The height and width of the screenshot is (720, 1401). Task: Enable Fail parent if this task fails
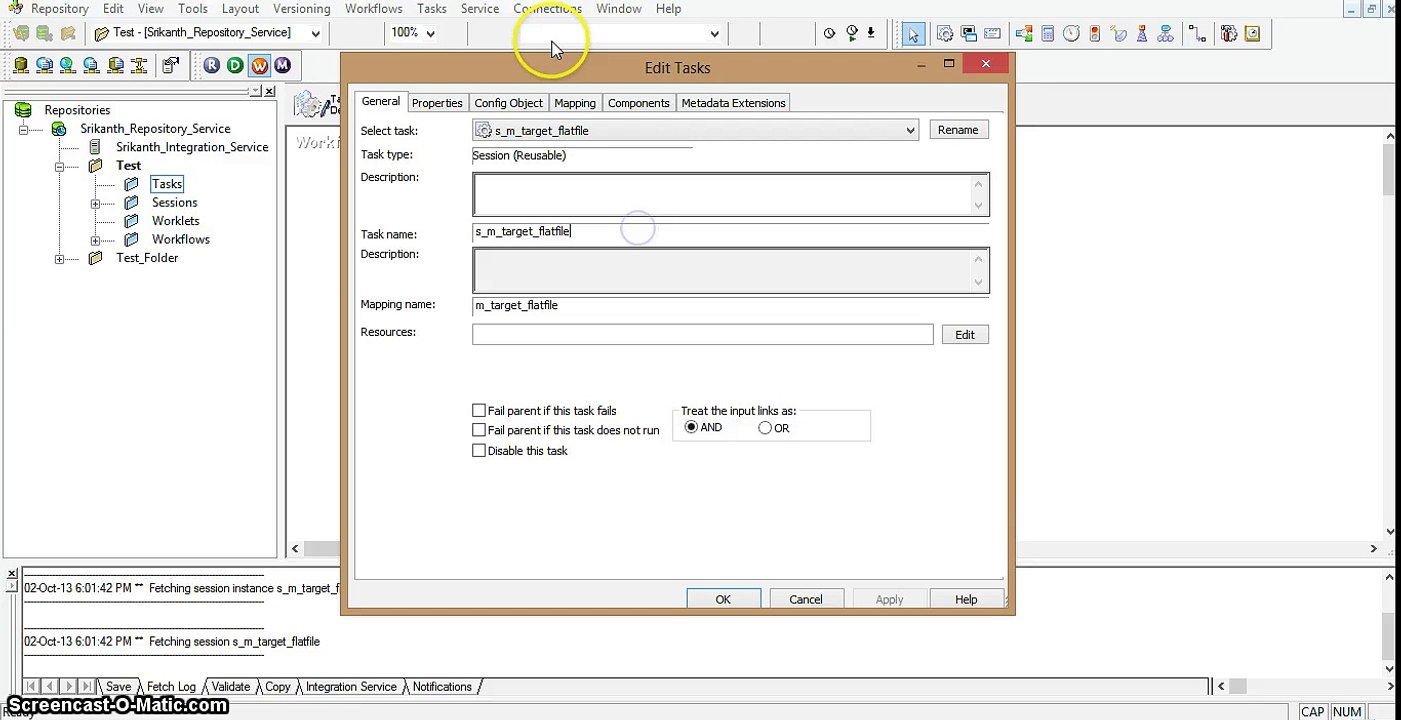(479, 411)
